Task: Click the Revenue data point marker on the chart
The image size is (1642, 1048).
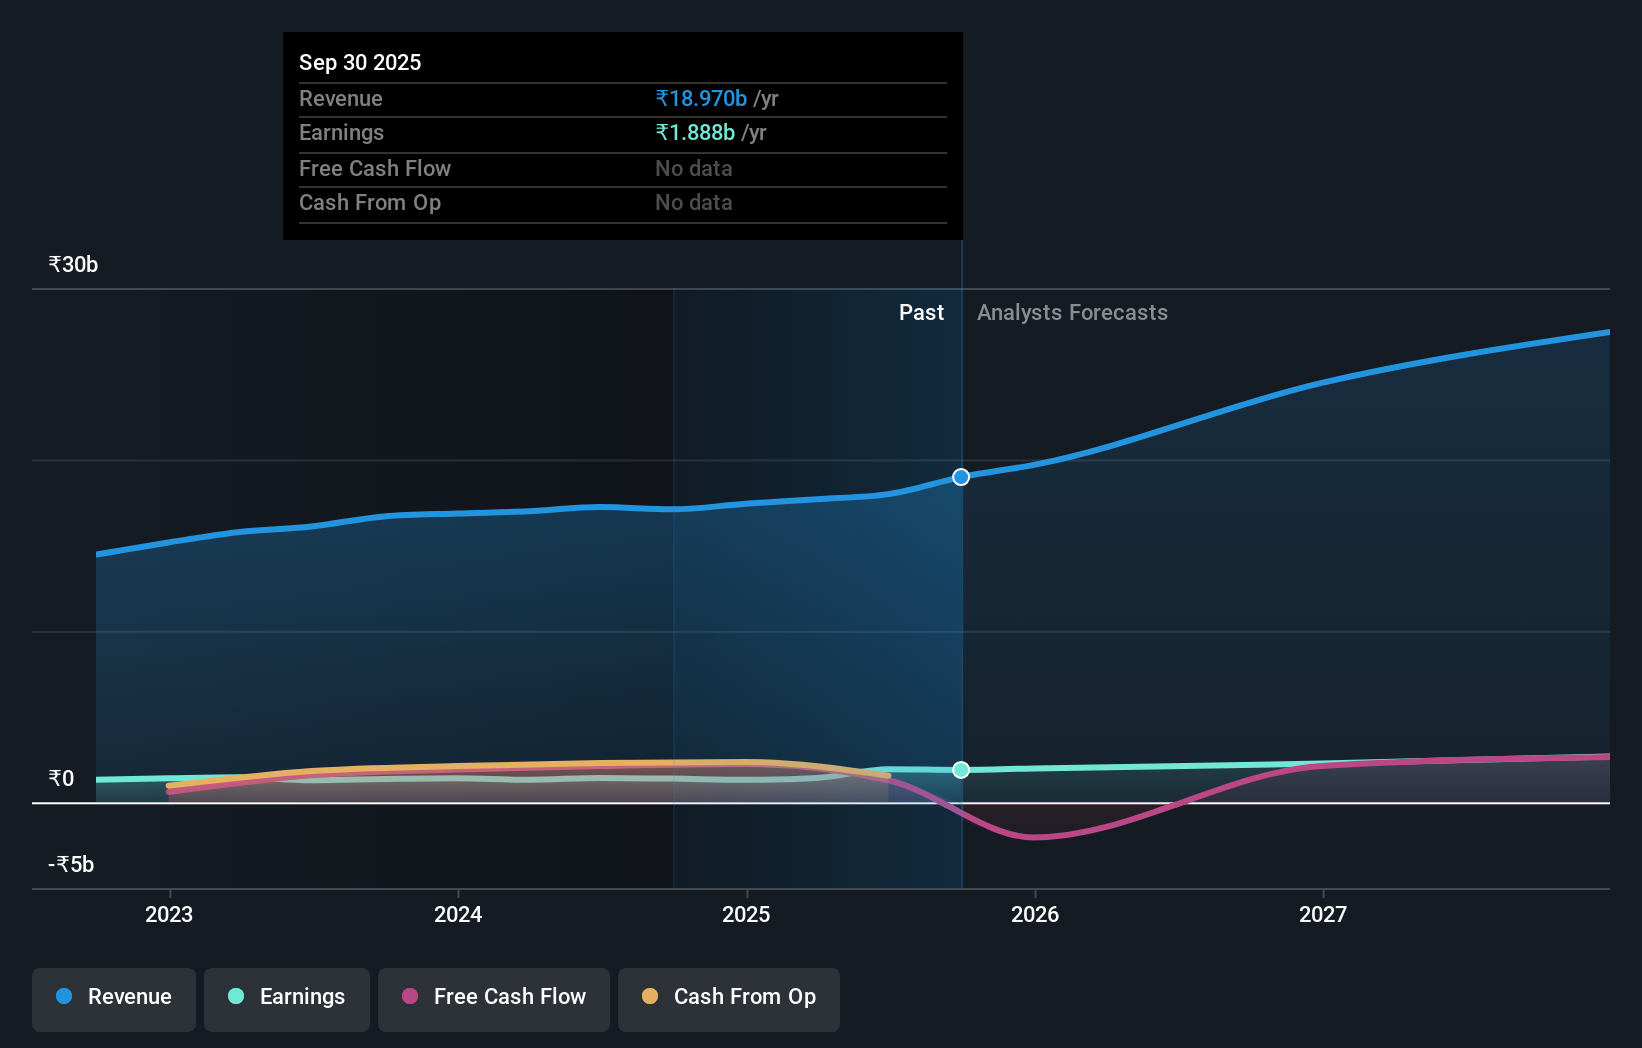Action: pyautogui.click(x=961, y=477)
